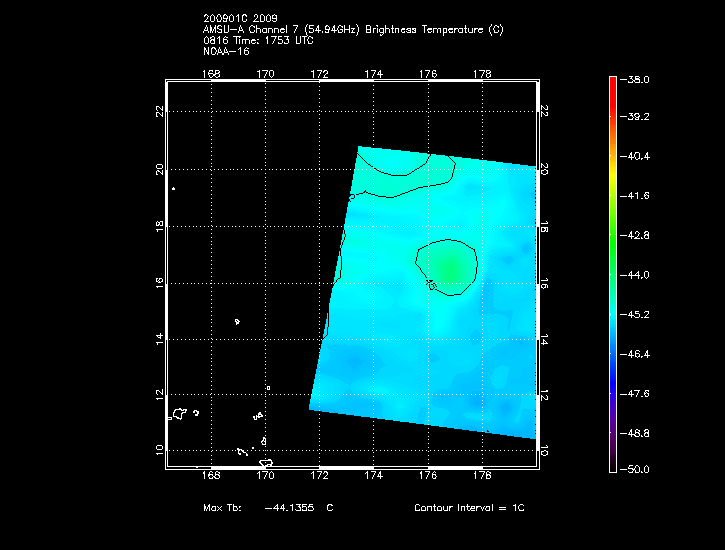
Task: Click the 174 longitude label on the top axis
Action: [374, 73]
